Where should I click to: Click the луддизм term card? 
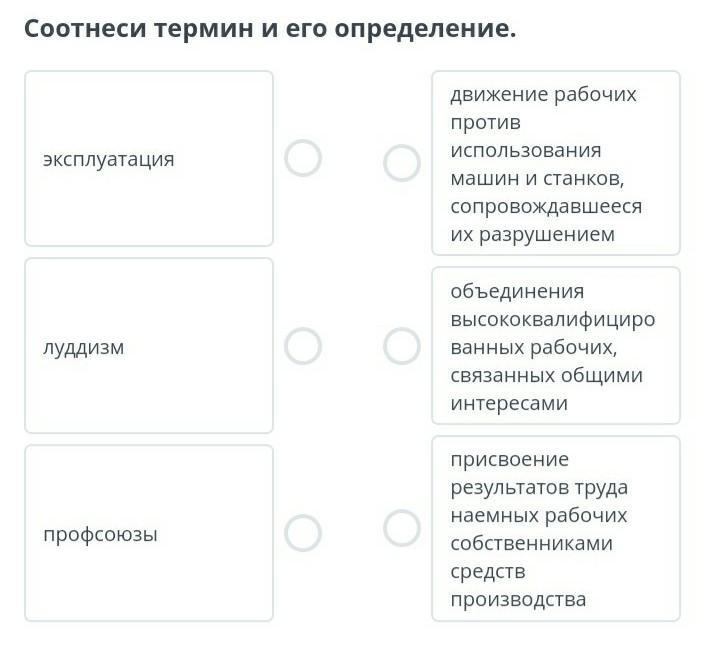(149, 346)
